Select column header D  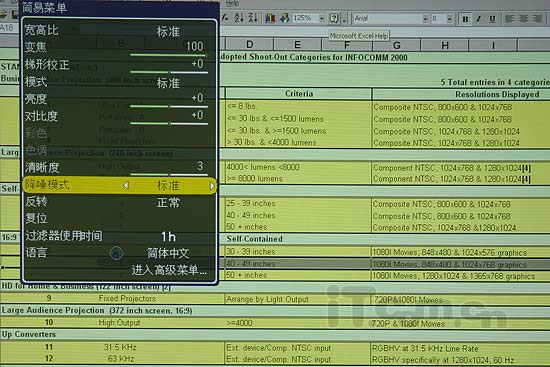[249, 45]
